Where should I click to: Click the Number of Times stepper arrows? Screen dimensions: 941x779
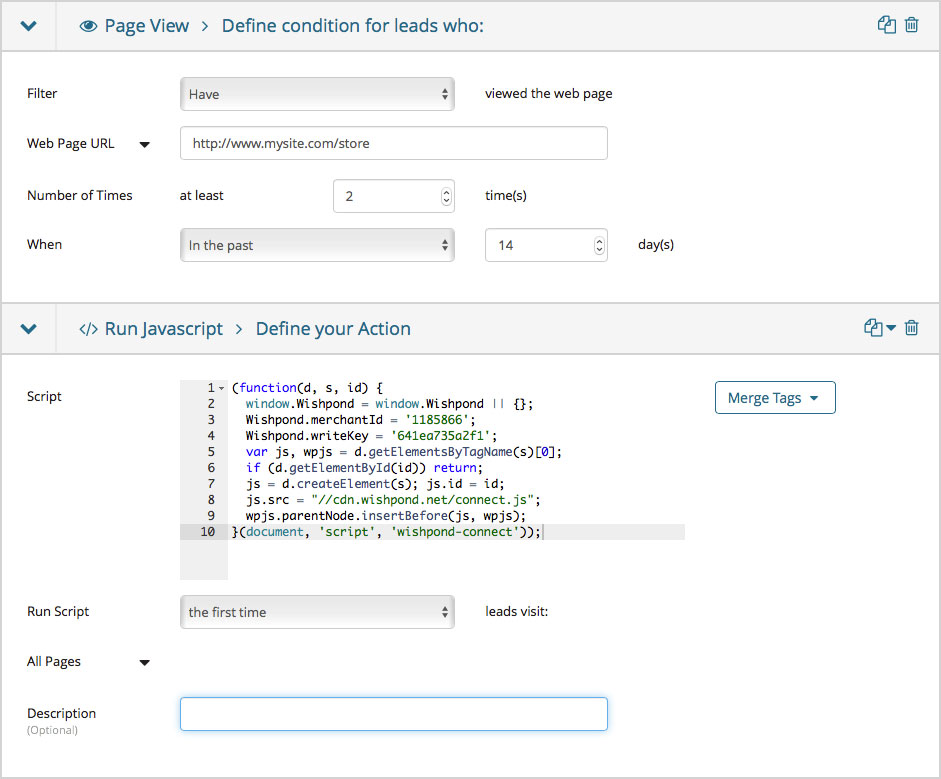[445, 196]
